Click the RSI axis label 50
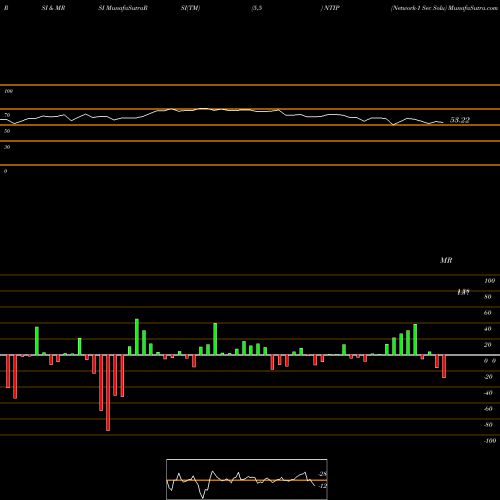 click(x=7, y=131)
